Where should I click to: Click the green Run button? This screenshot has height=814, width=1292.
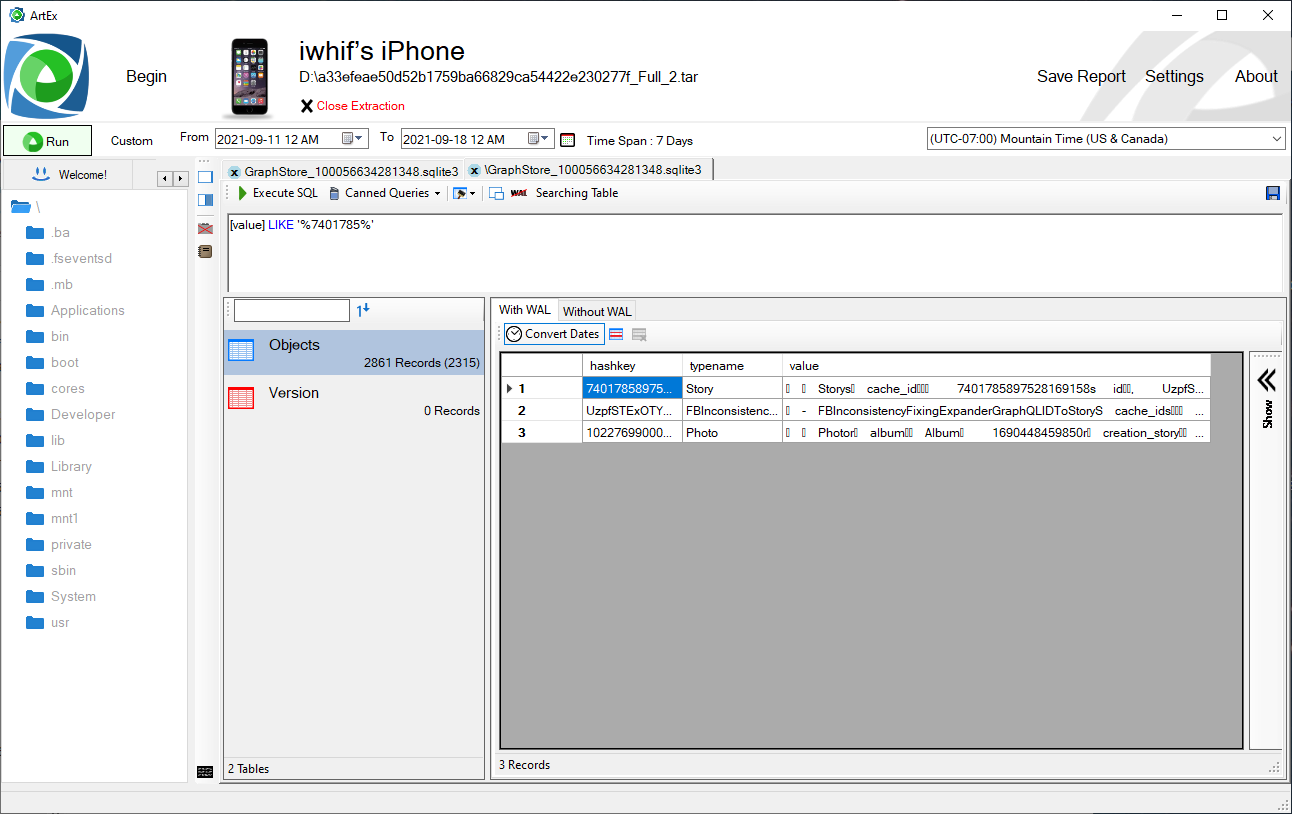[47, 141]
